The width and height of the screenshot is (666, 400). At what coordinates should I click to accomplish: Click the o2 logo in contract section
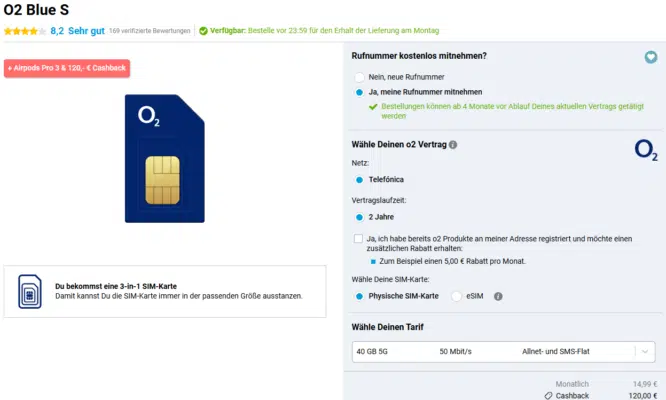tap(646, 151)
